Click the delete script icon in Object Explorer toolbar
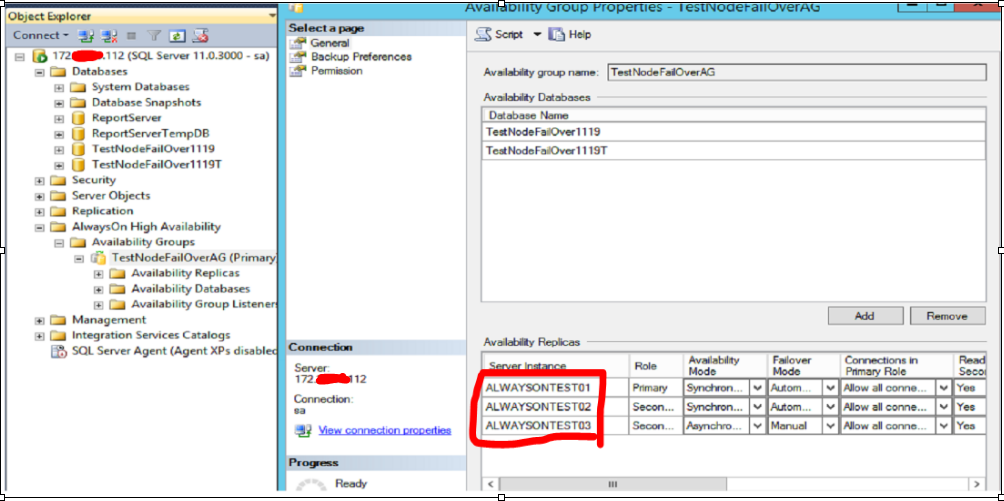Image resolution: width=1004 pixels, height=501 pixels. (x=201, y=36)
